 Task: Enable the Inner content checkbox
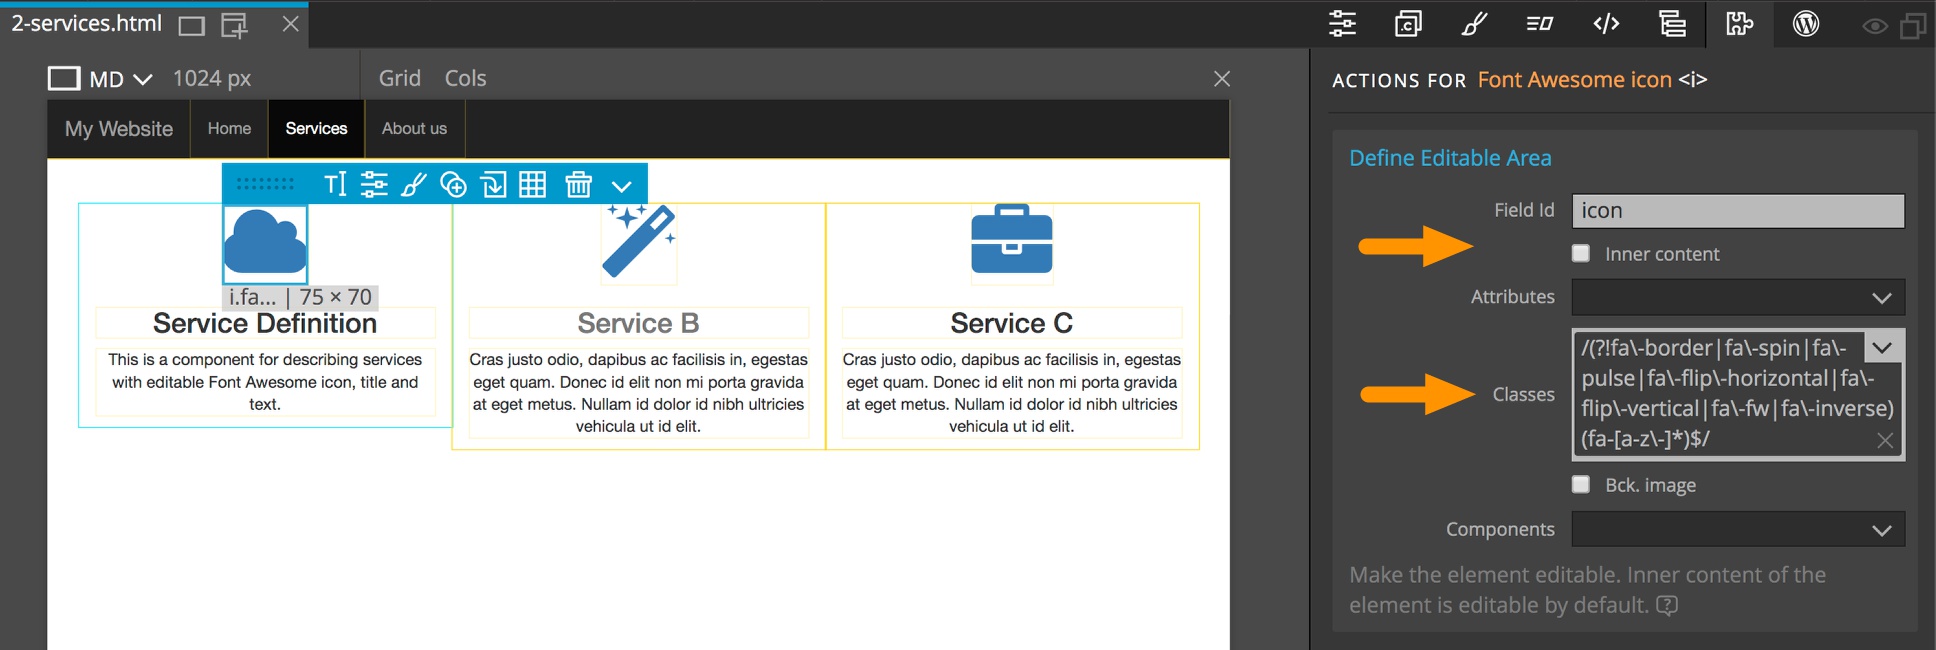pos(1581,253)
